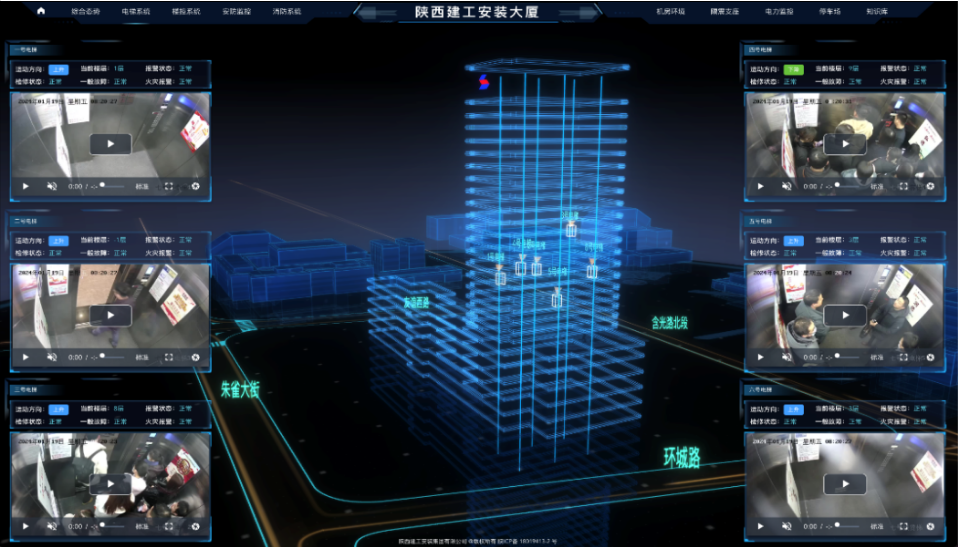Viewport: 958px width, 547px height.
Task: Fullscreen the 五号电梯 camera video
Action: (904, 358)
